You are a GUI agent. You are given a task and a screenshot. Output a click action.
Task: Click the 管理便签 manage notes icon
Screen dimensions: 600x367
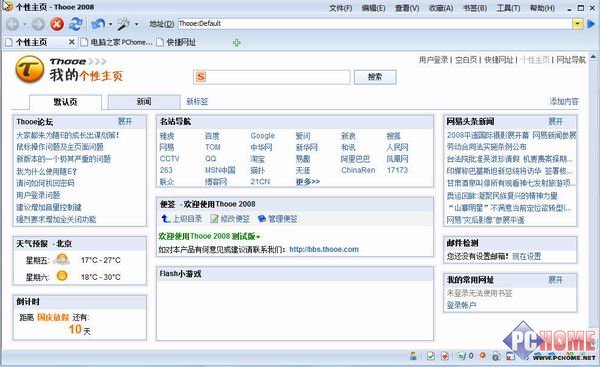[262, 219]
